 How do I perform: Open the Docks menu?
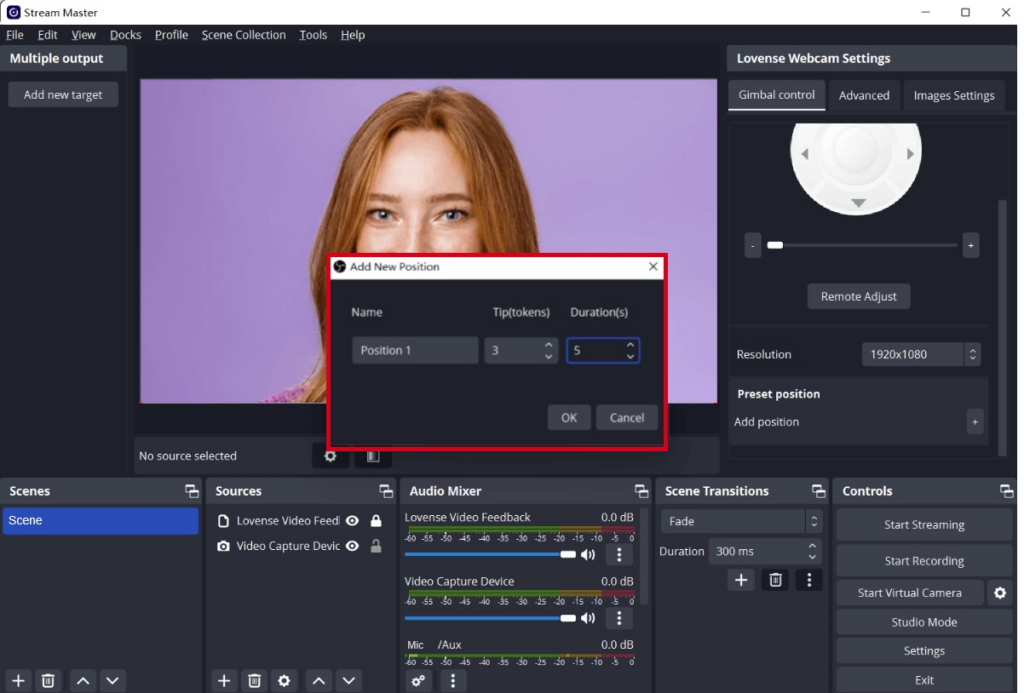[125, 35]
